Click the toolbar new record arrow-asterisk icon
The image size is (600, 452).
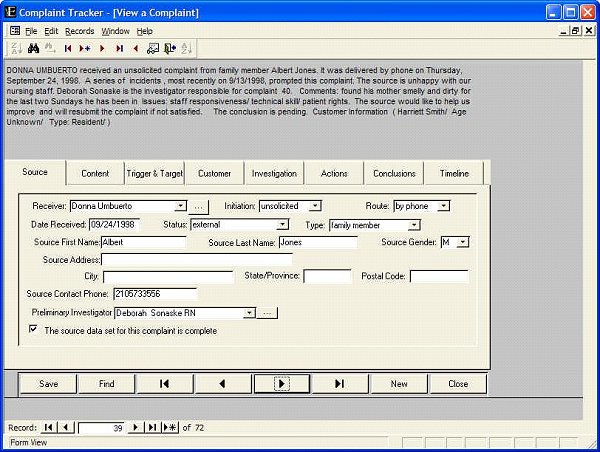click(84, 47)
